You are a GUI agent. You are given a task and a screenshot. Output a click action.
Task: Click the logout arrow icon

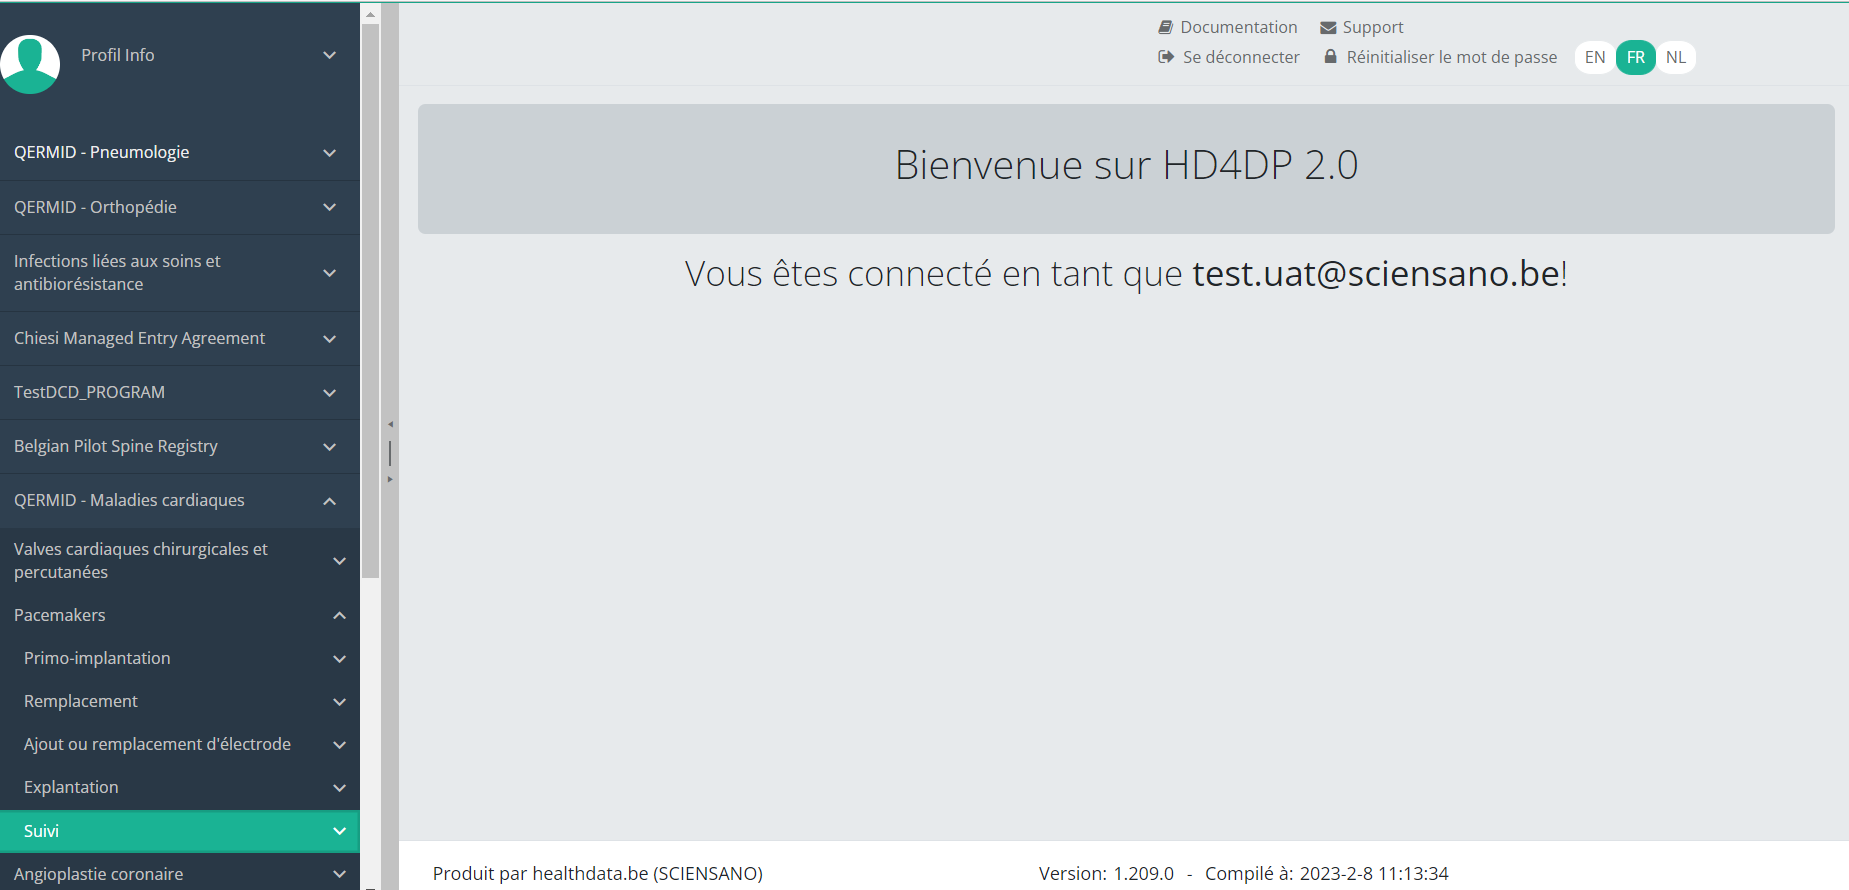click(x=1166, y=58)
